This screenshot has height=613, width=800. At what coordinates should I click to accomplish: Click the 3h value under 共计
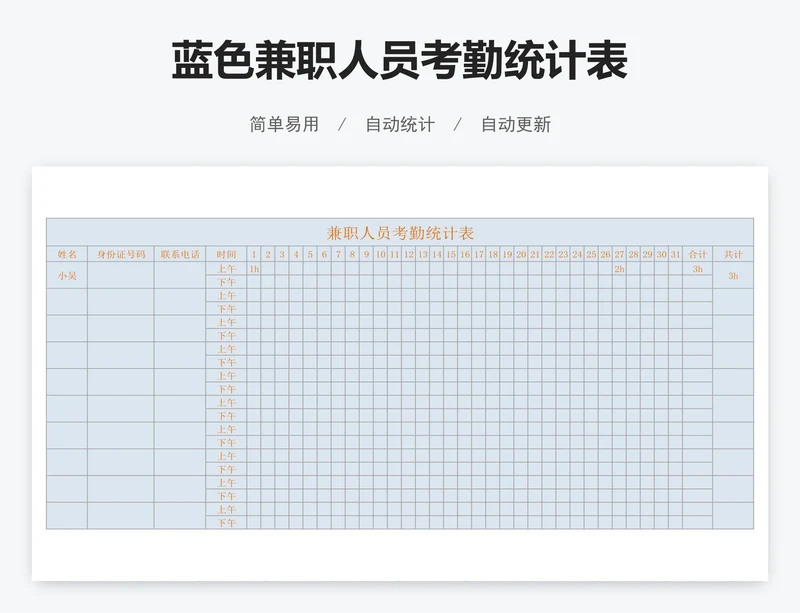pyautogui.click(x=733, y=276)
